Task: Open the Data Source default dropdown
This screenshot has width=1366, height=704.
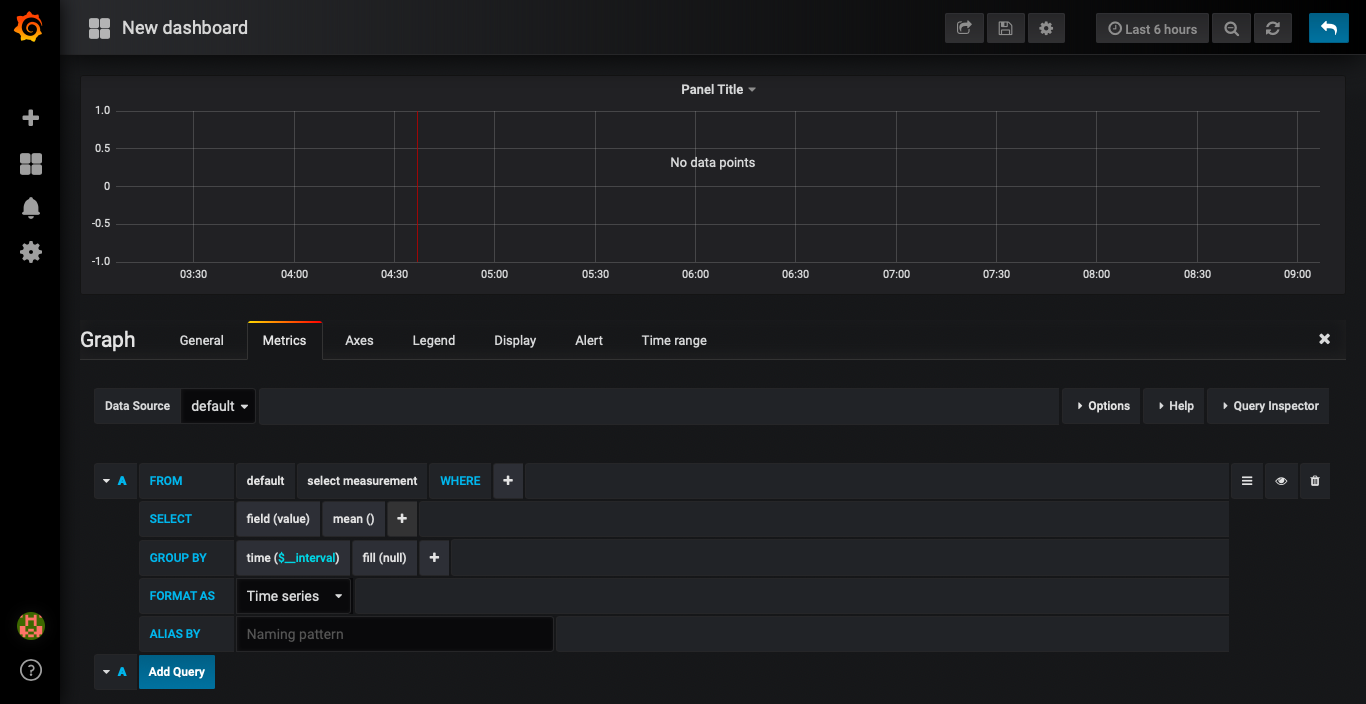Action: [x=219, y=406]
